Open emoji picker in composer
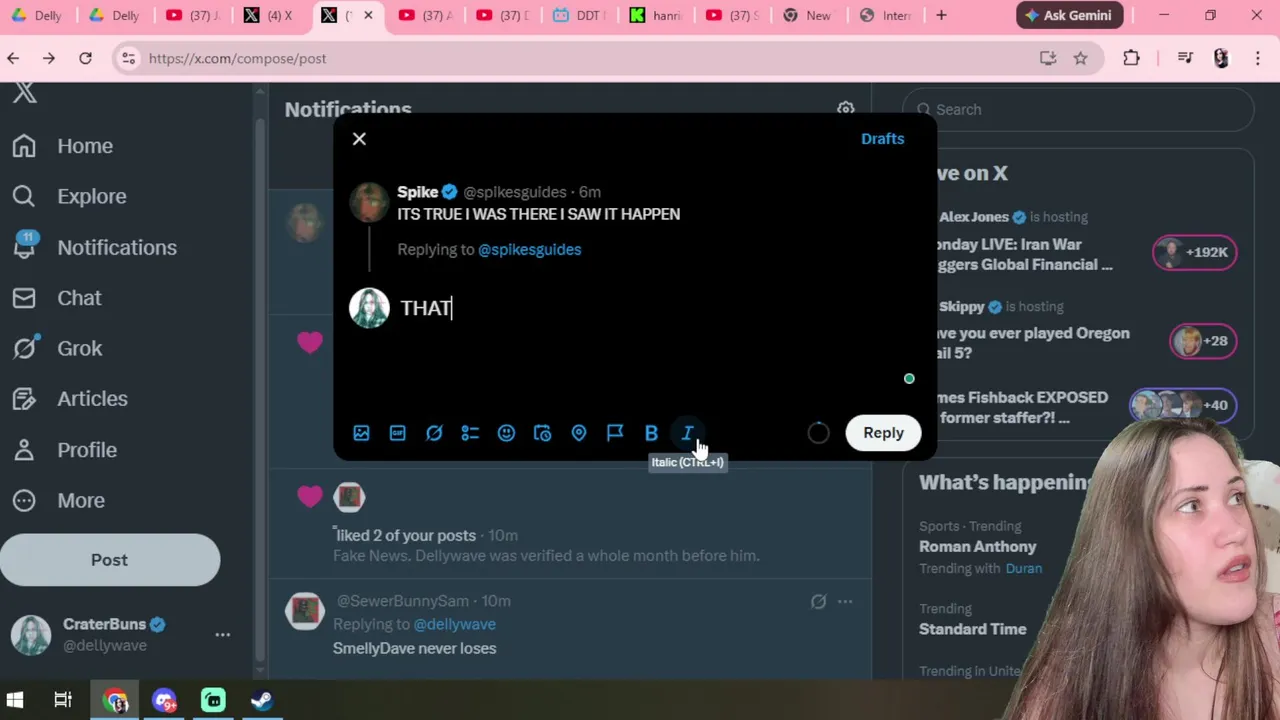The width and height of the screenshot is (1280, 720). [x=506, y=433]
